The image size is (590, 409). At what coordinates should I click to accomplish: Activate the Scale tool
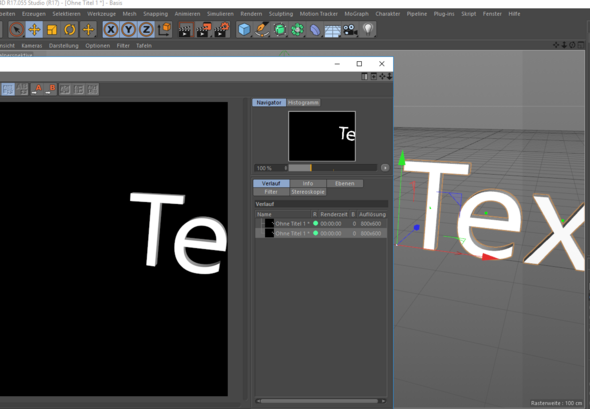[52, 30]
